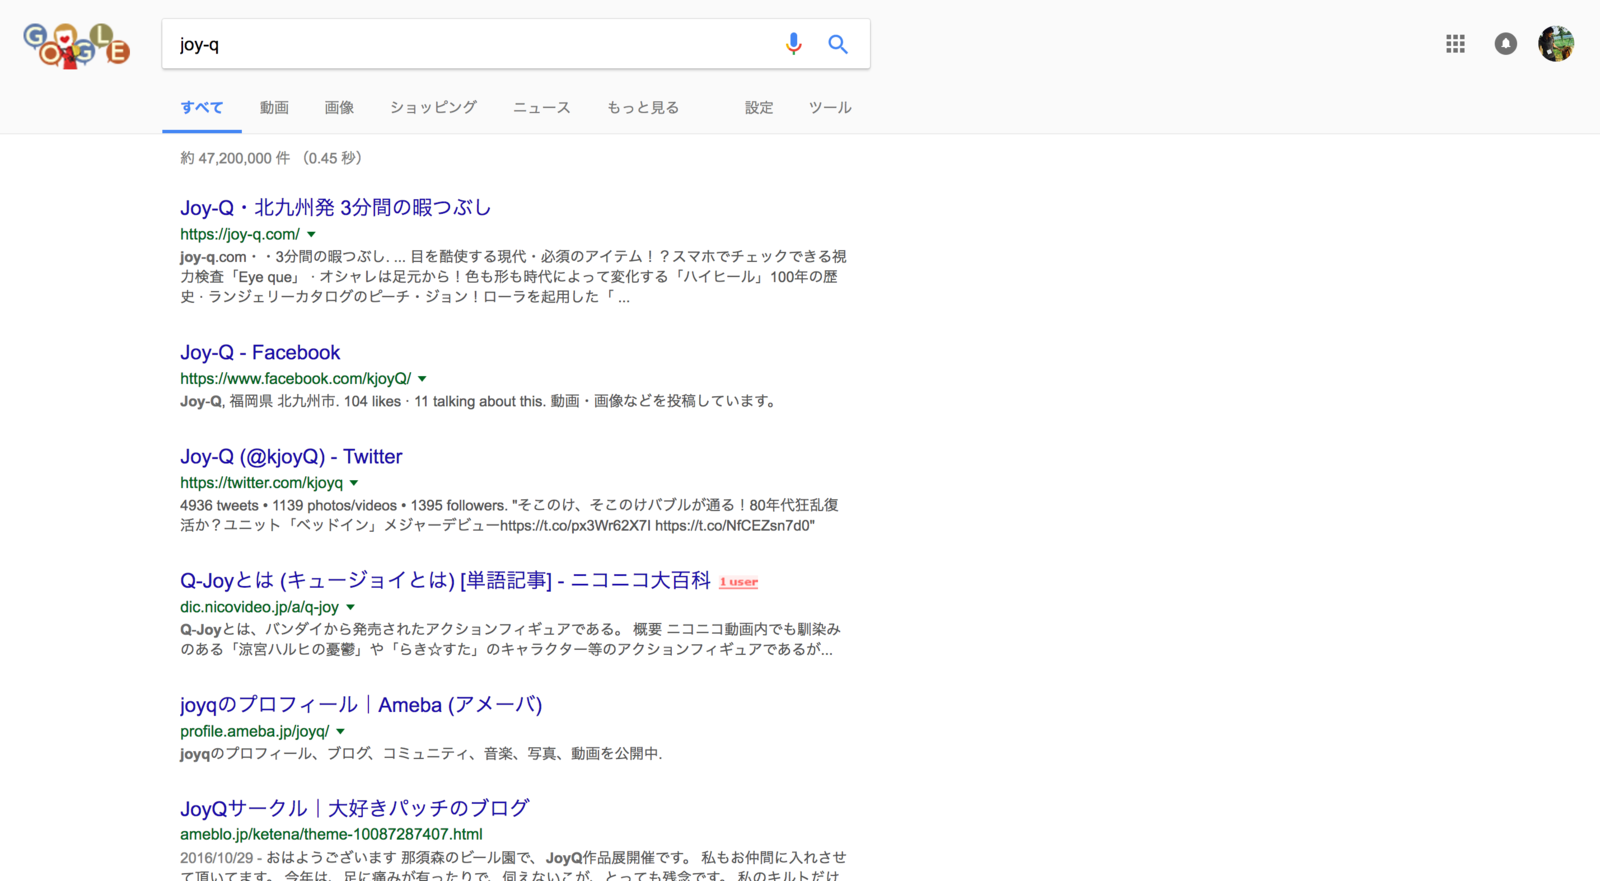Open Joy-Q (@kjoyQ) - Twitter result

[291, 456]
